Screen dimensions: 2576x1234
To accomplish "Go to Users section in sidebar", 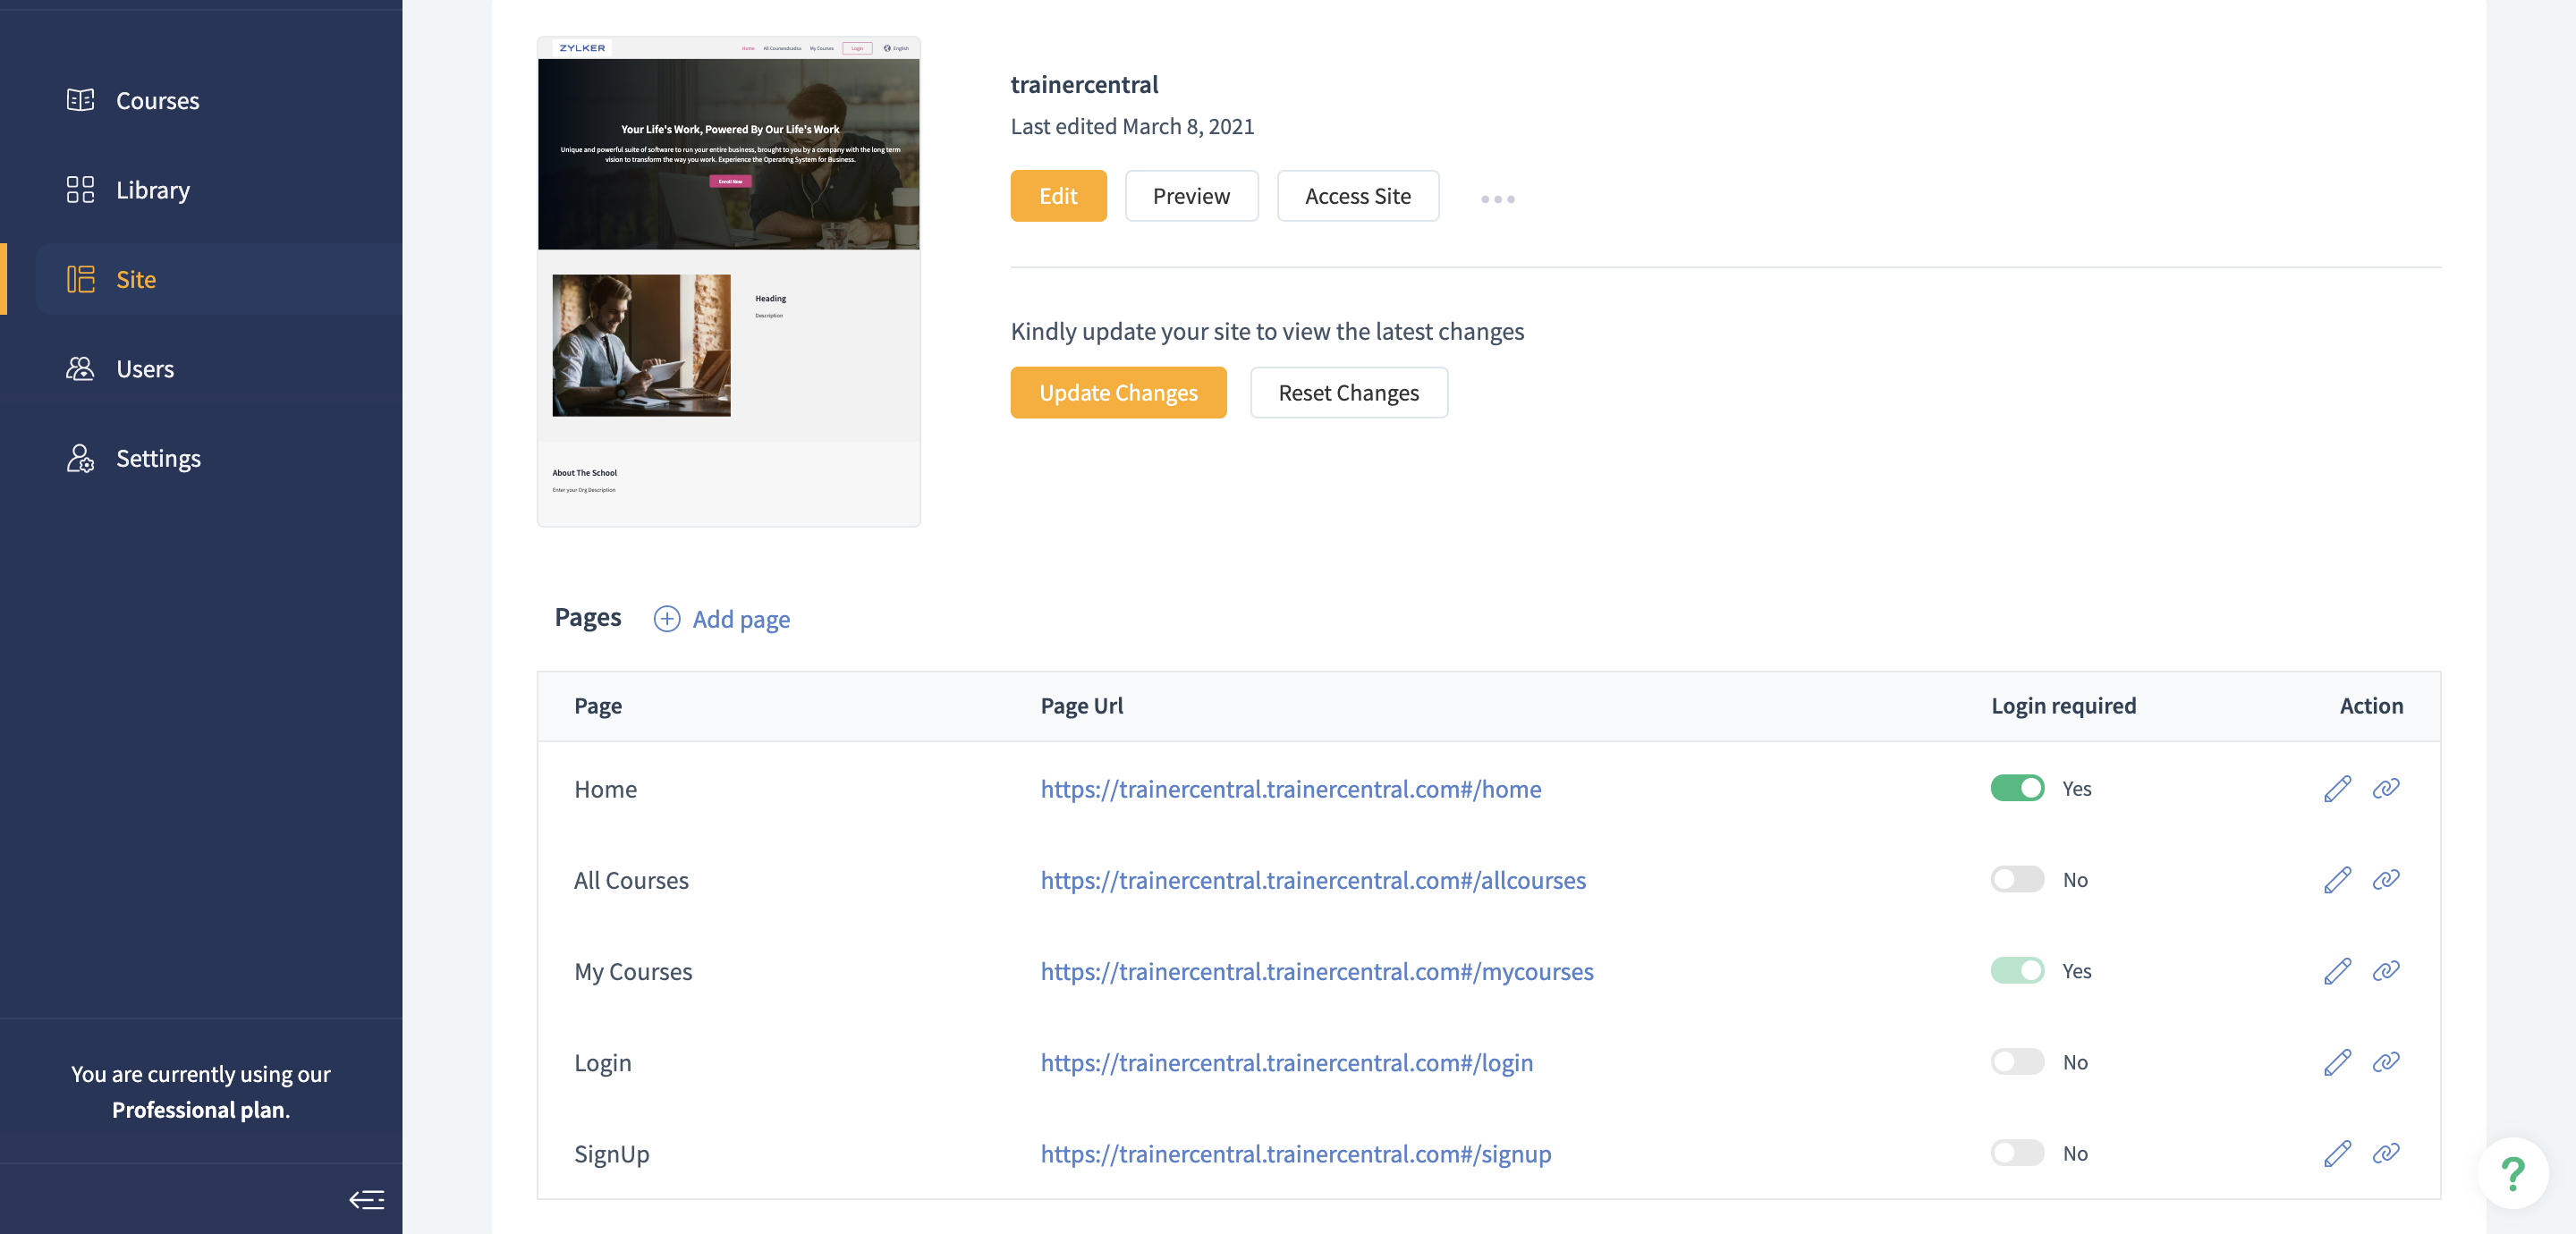I will (x=145, y=368).
